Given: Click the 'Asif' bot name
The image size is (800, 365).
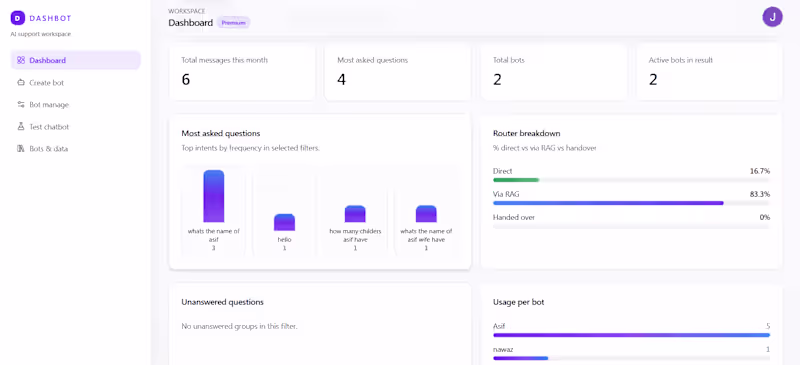Looking at the screenshot, I should pos(498,326).
